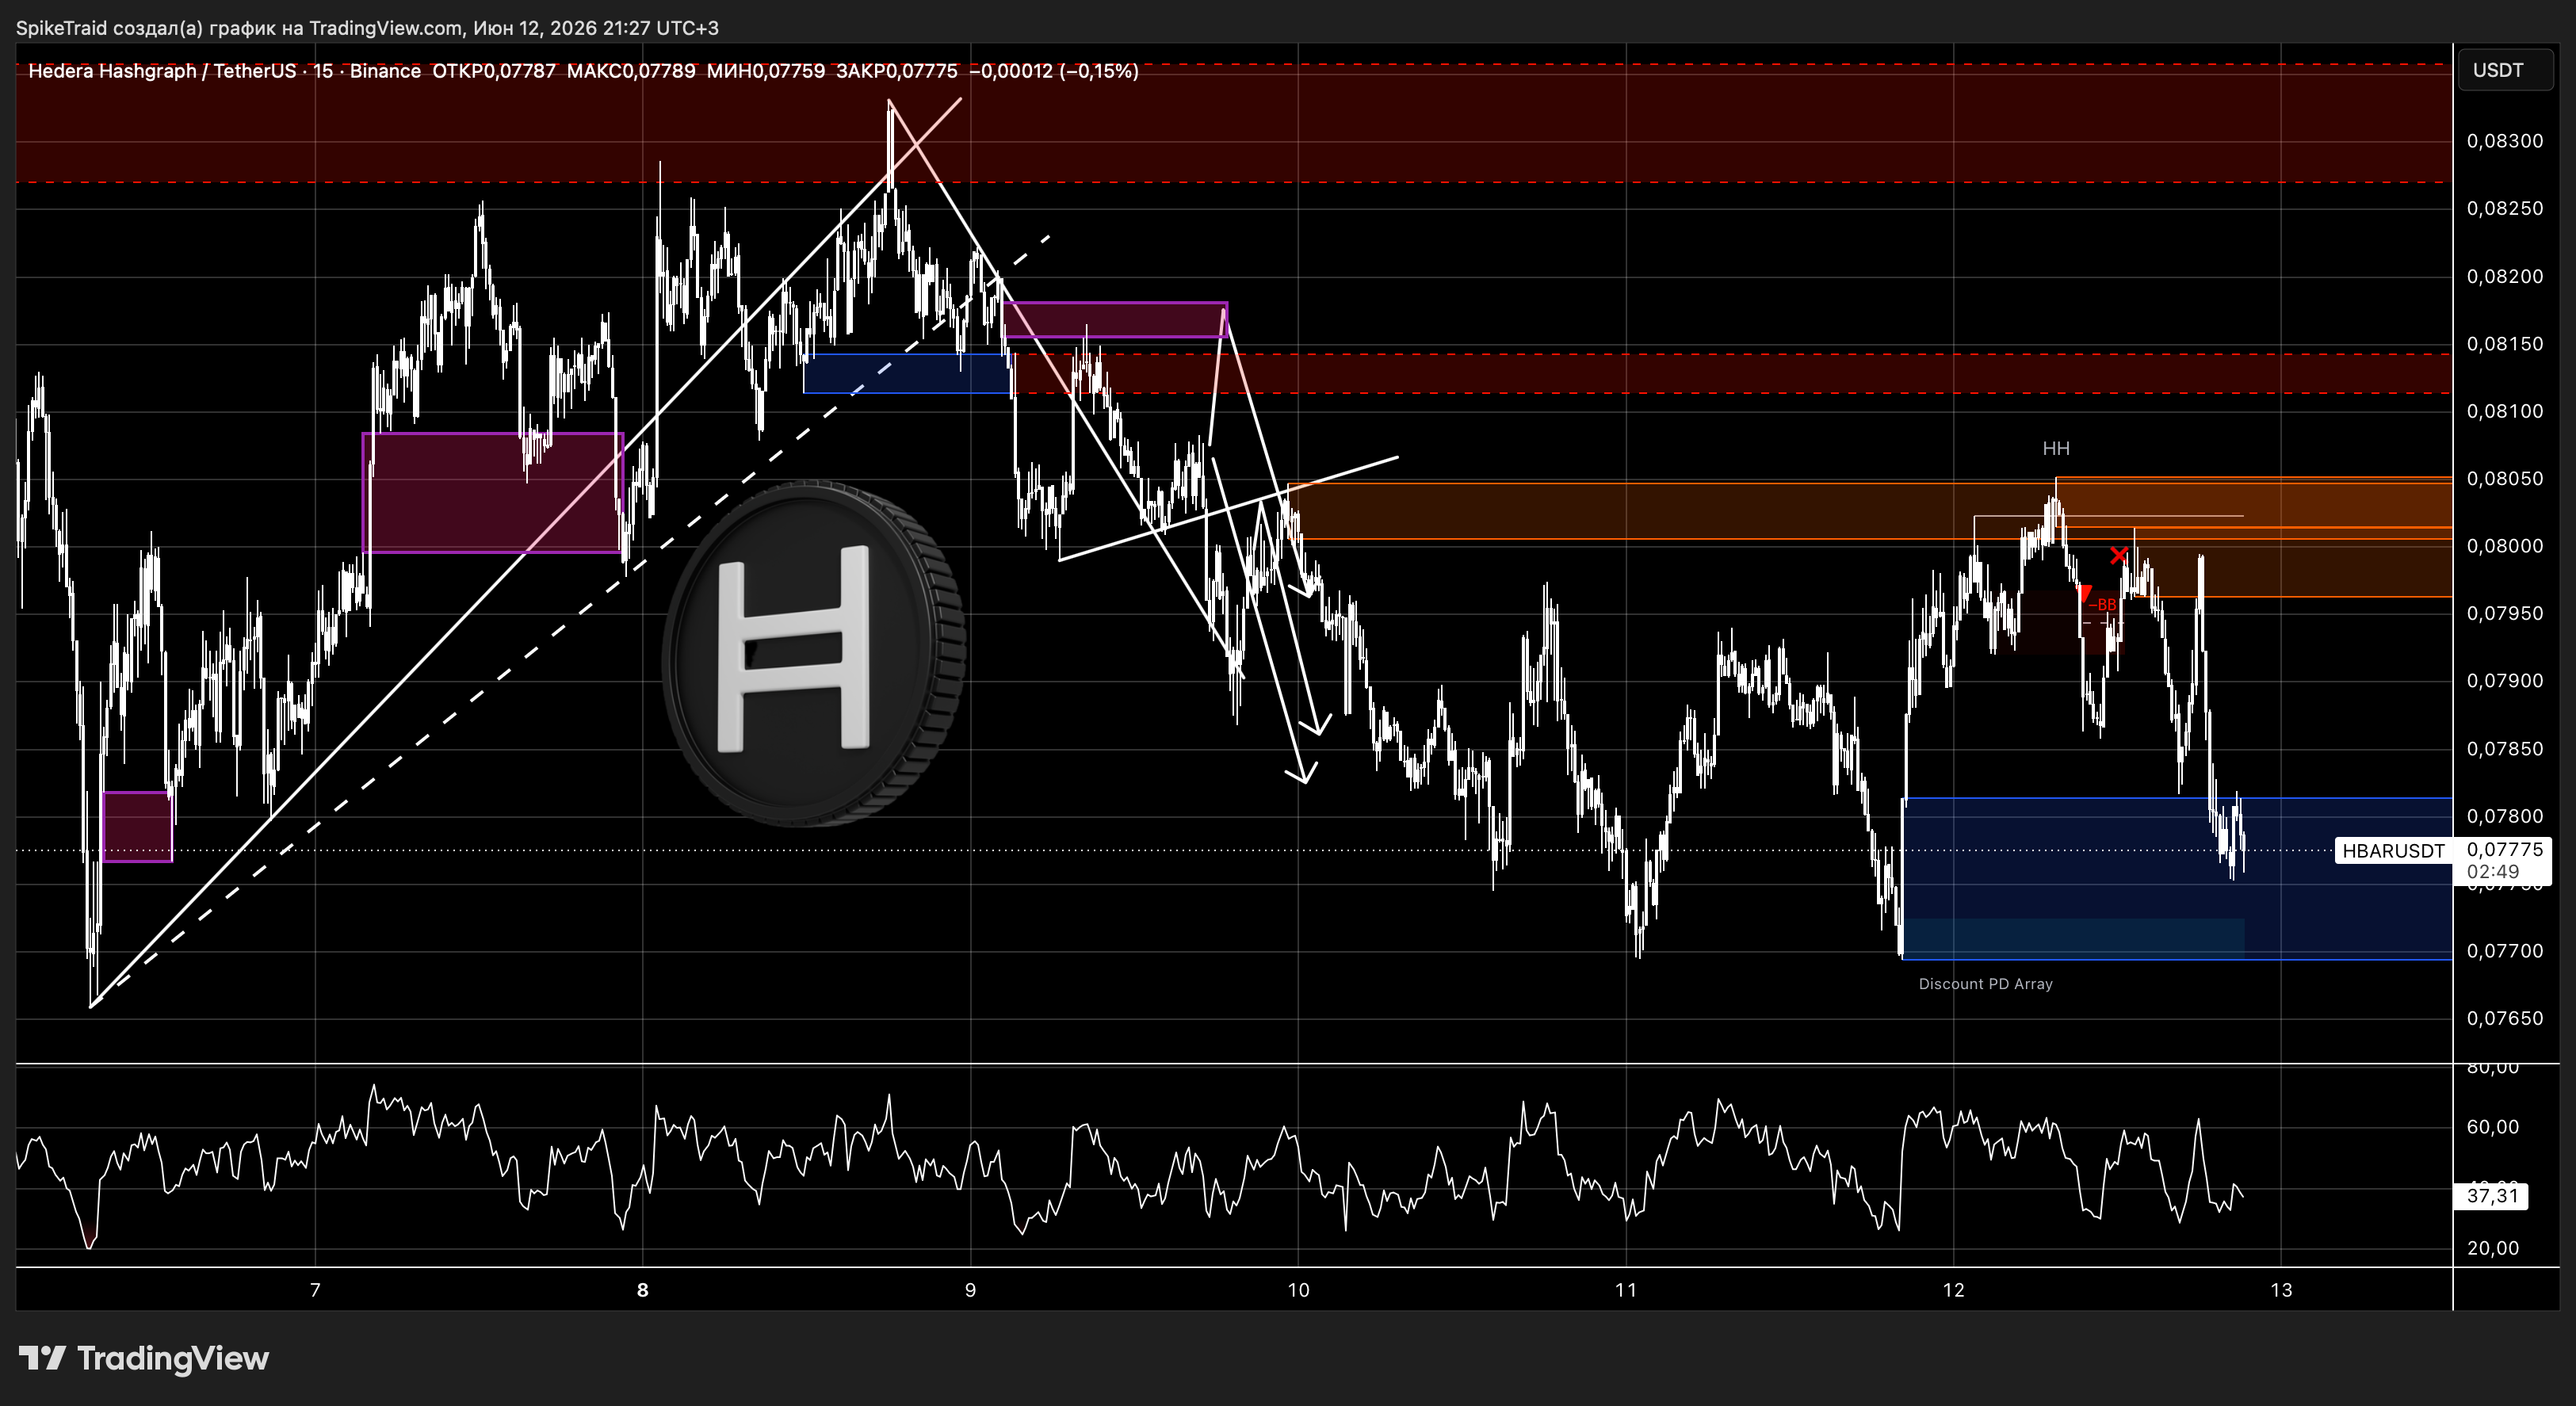The height and width of the screenshot is (1406, 2576).
Task: Click the 02:49 candle countdown
Action: (x=2493, y=872)
